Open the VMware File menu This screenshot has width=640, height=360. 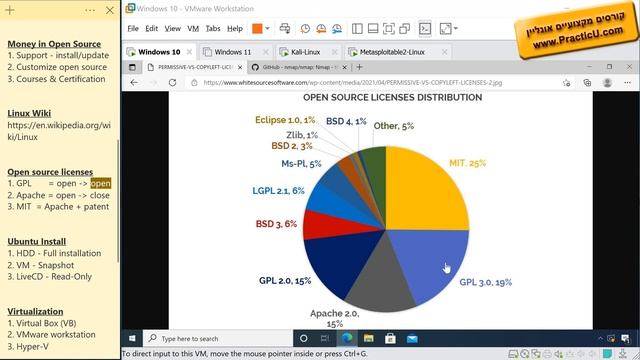[x=133, y=29]
